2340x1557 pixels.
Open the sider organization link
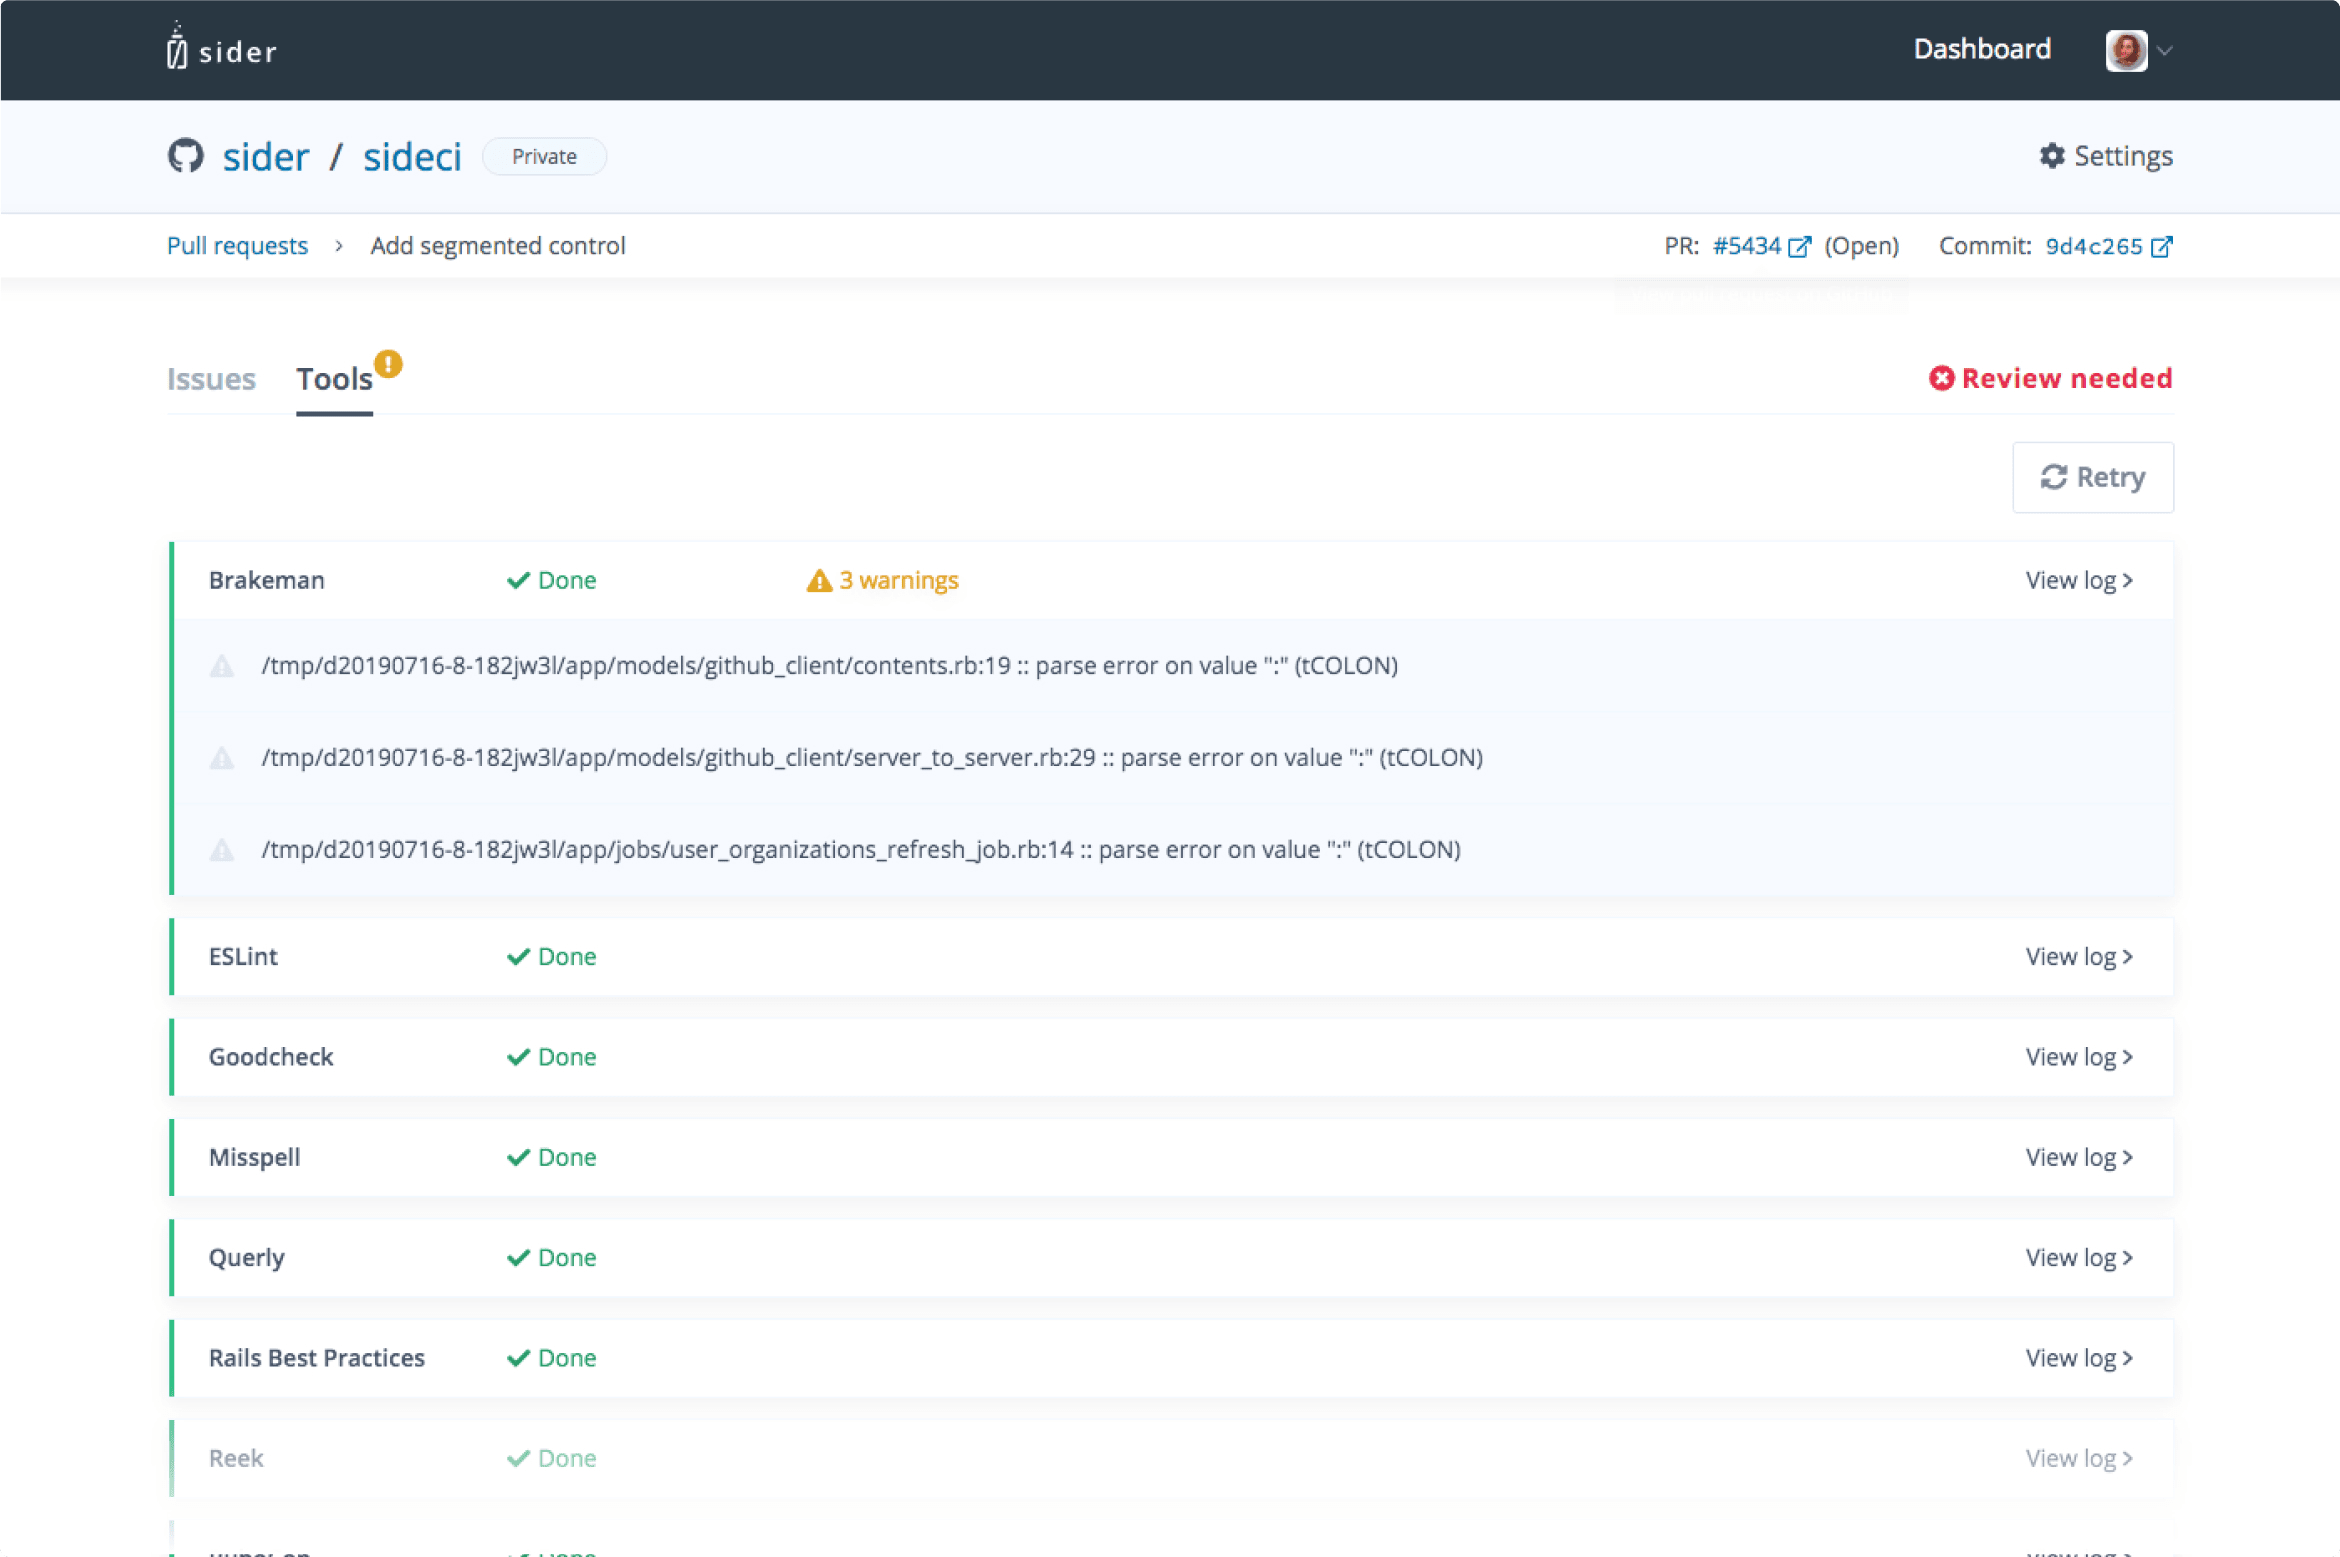(x=265, y=157)
